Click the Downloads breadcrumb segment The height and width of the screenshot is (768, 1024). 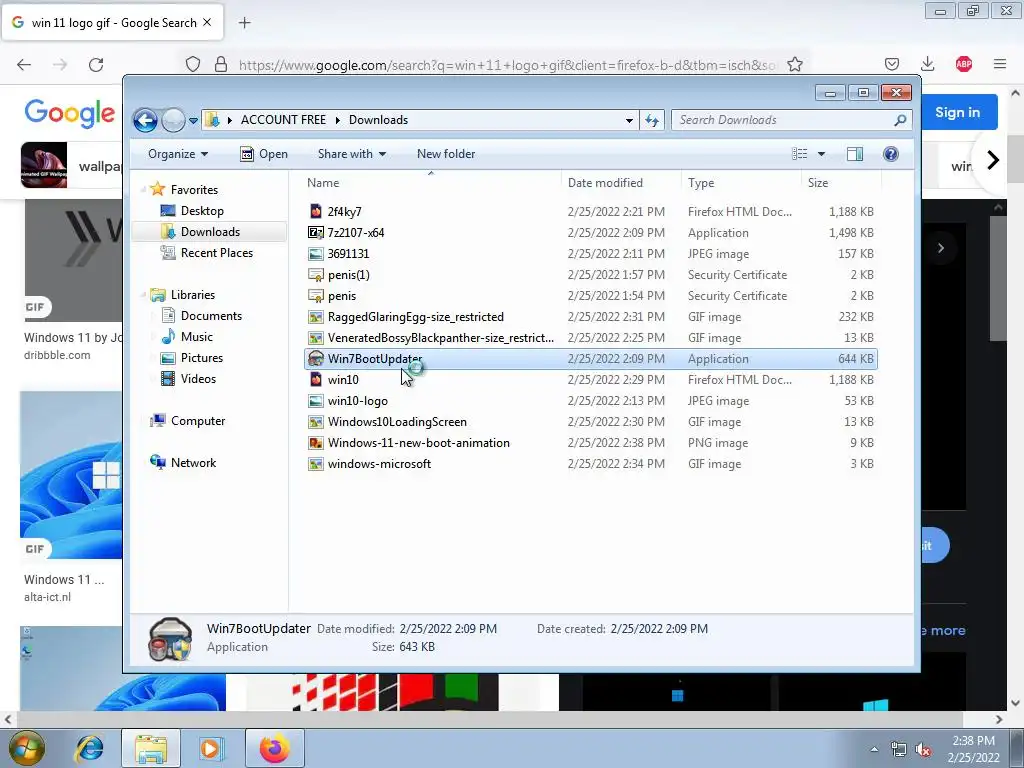pos(378,120)
